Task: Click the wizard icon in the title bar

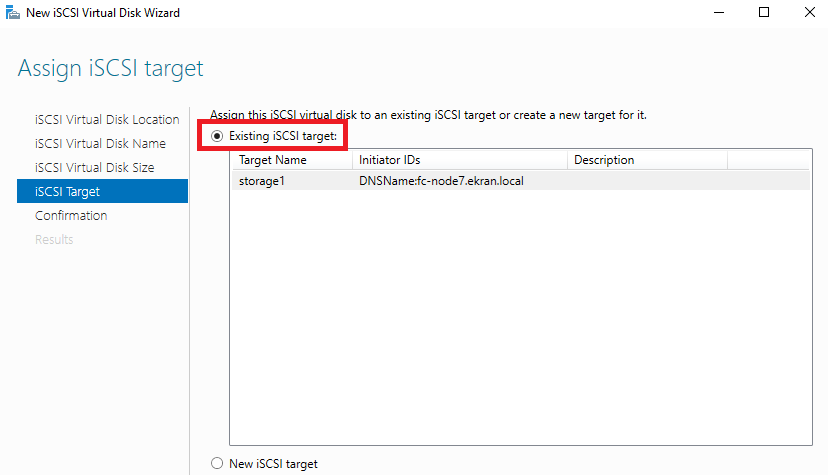Action: [x=10, y=13]
